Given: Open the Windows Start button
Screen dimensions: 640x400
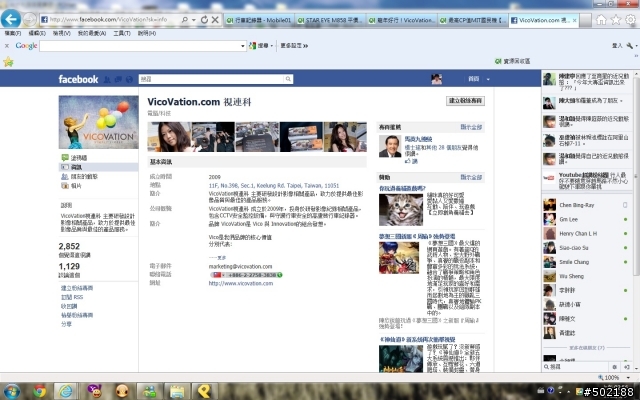Looking at the screenshot, I should (x=11, y=391).
